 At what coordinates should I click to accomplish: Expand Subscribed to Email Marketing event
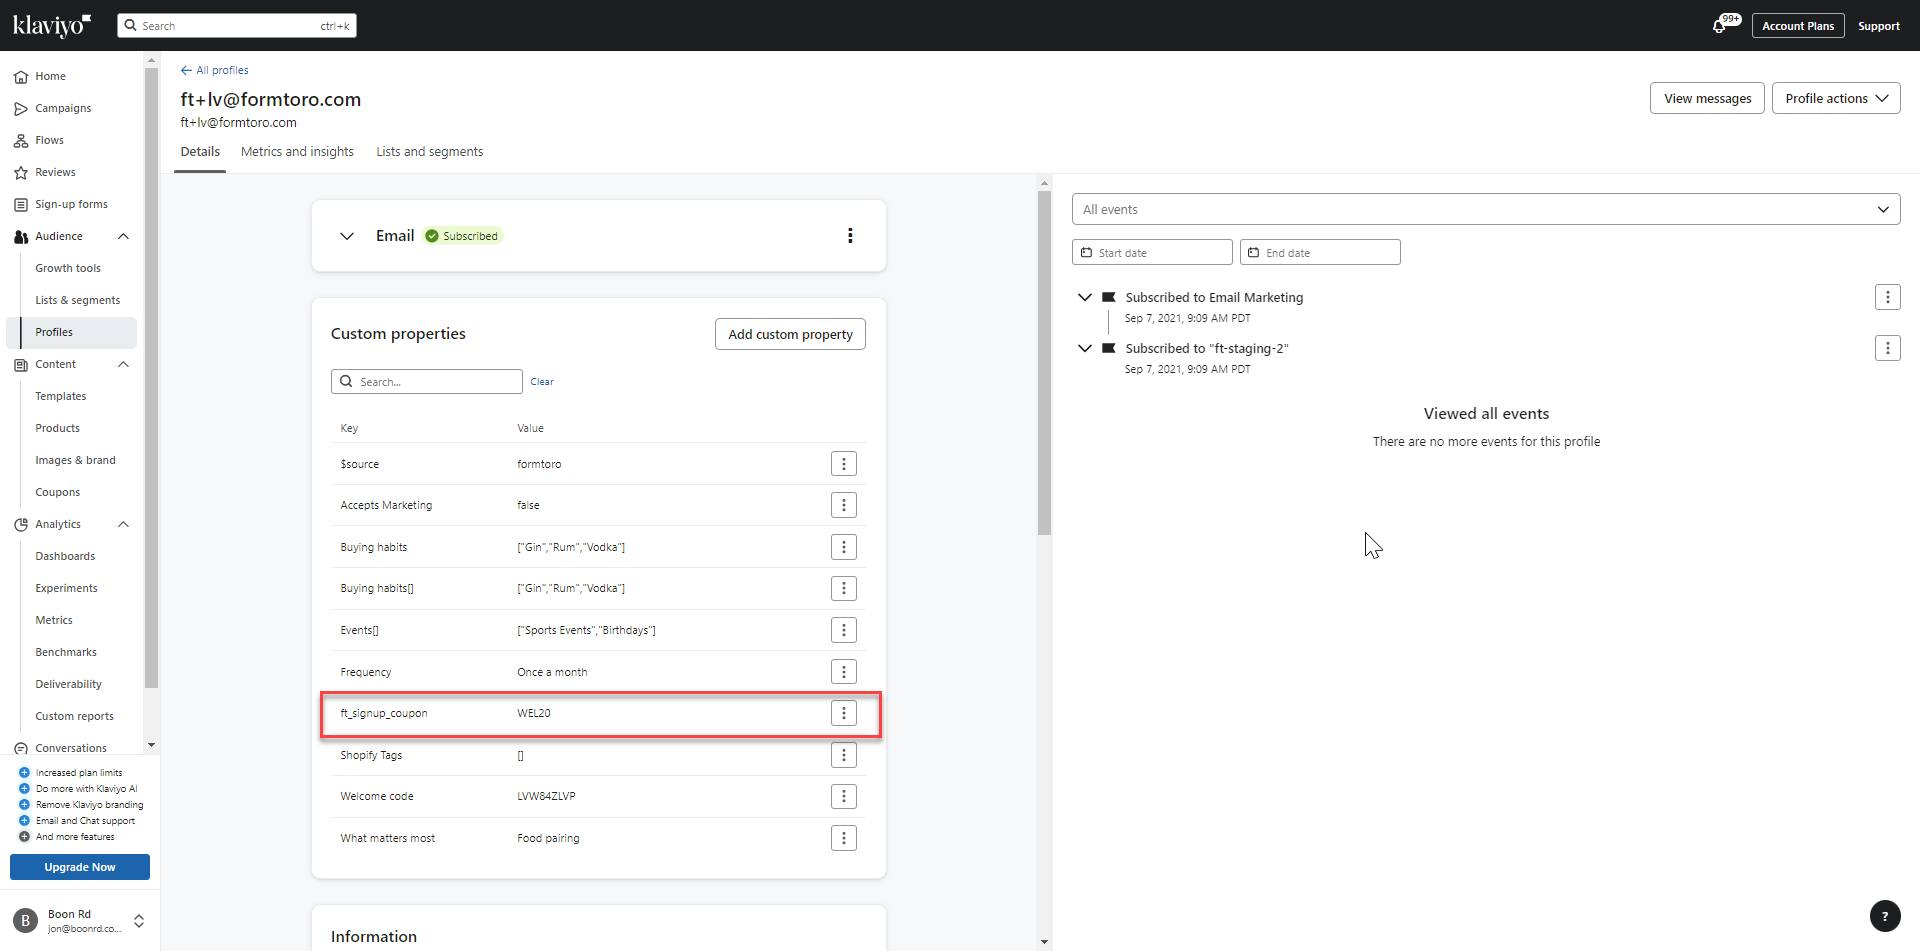tap(1085, 297)
